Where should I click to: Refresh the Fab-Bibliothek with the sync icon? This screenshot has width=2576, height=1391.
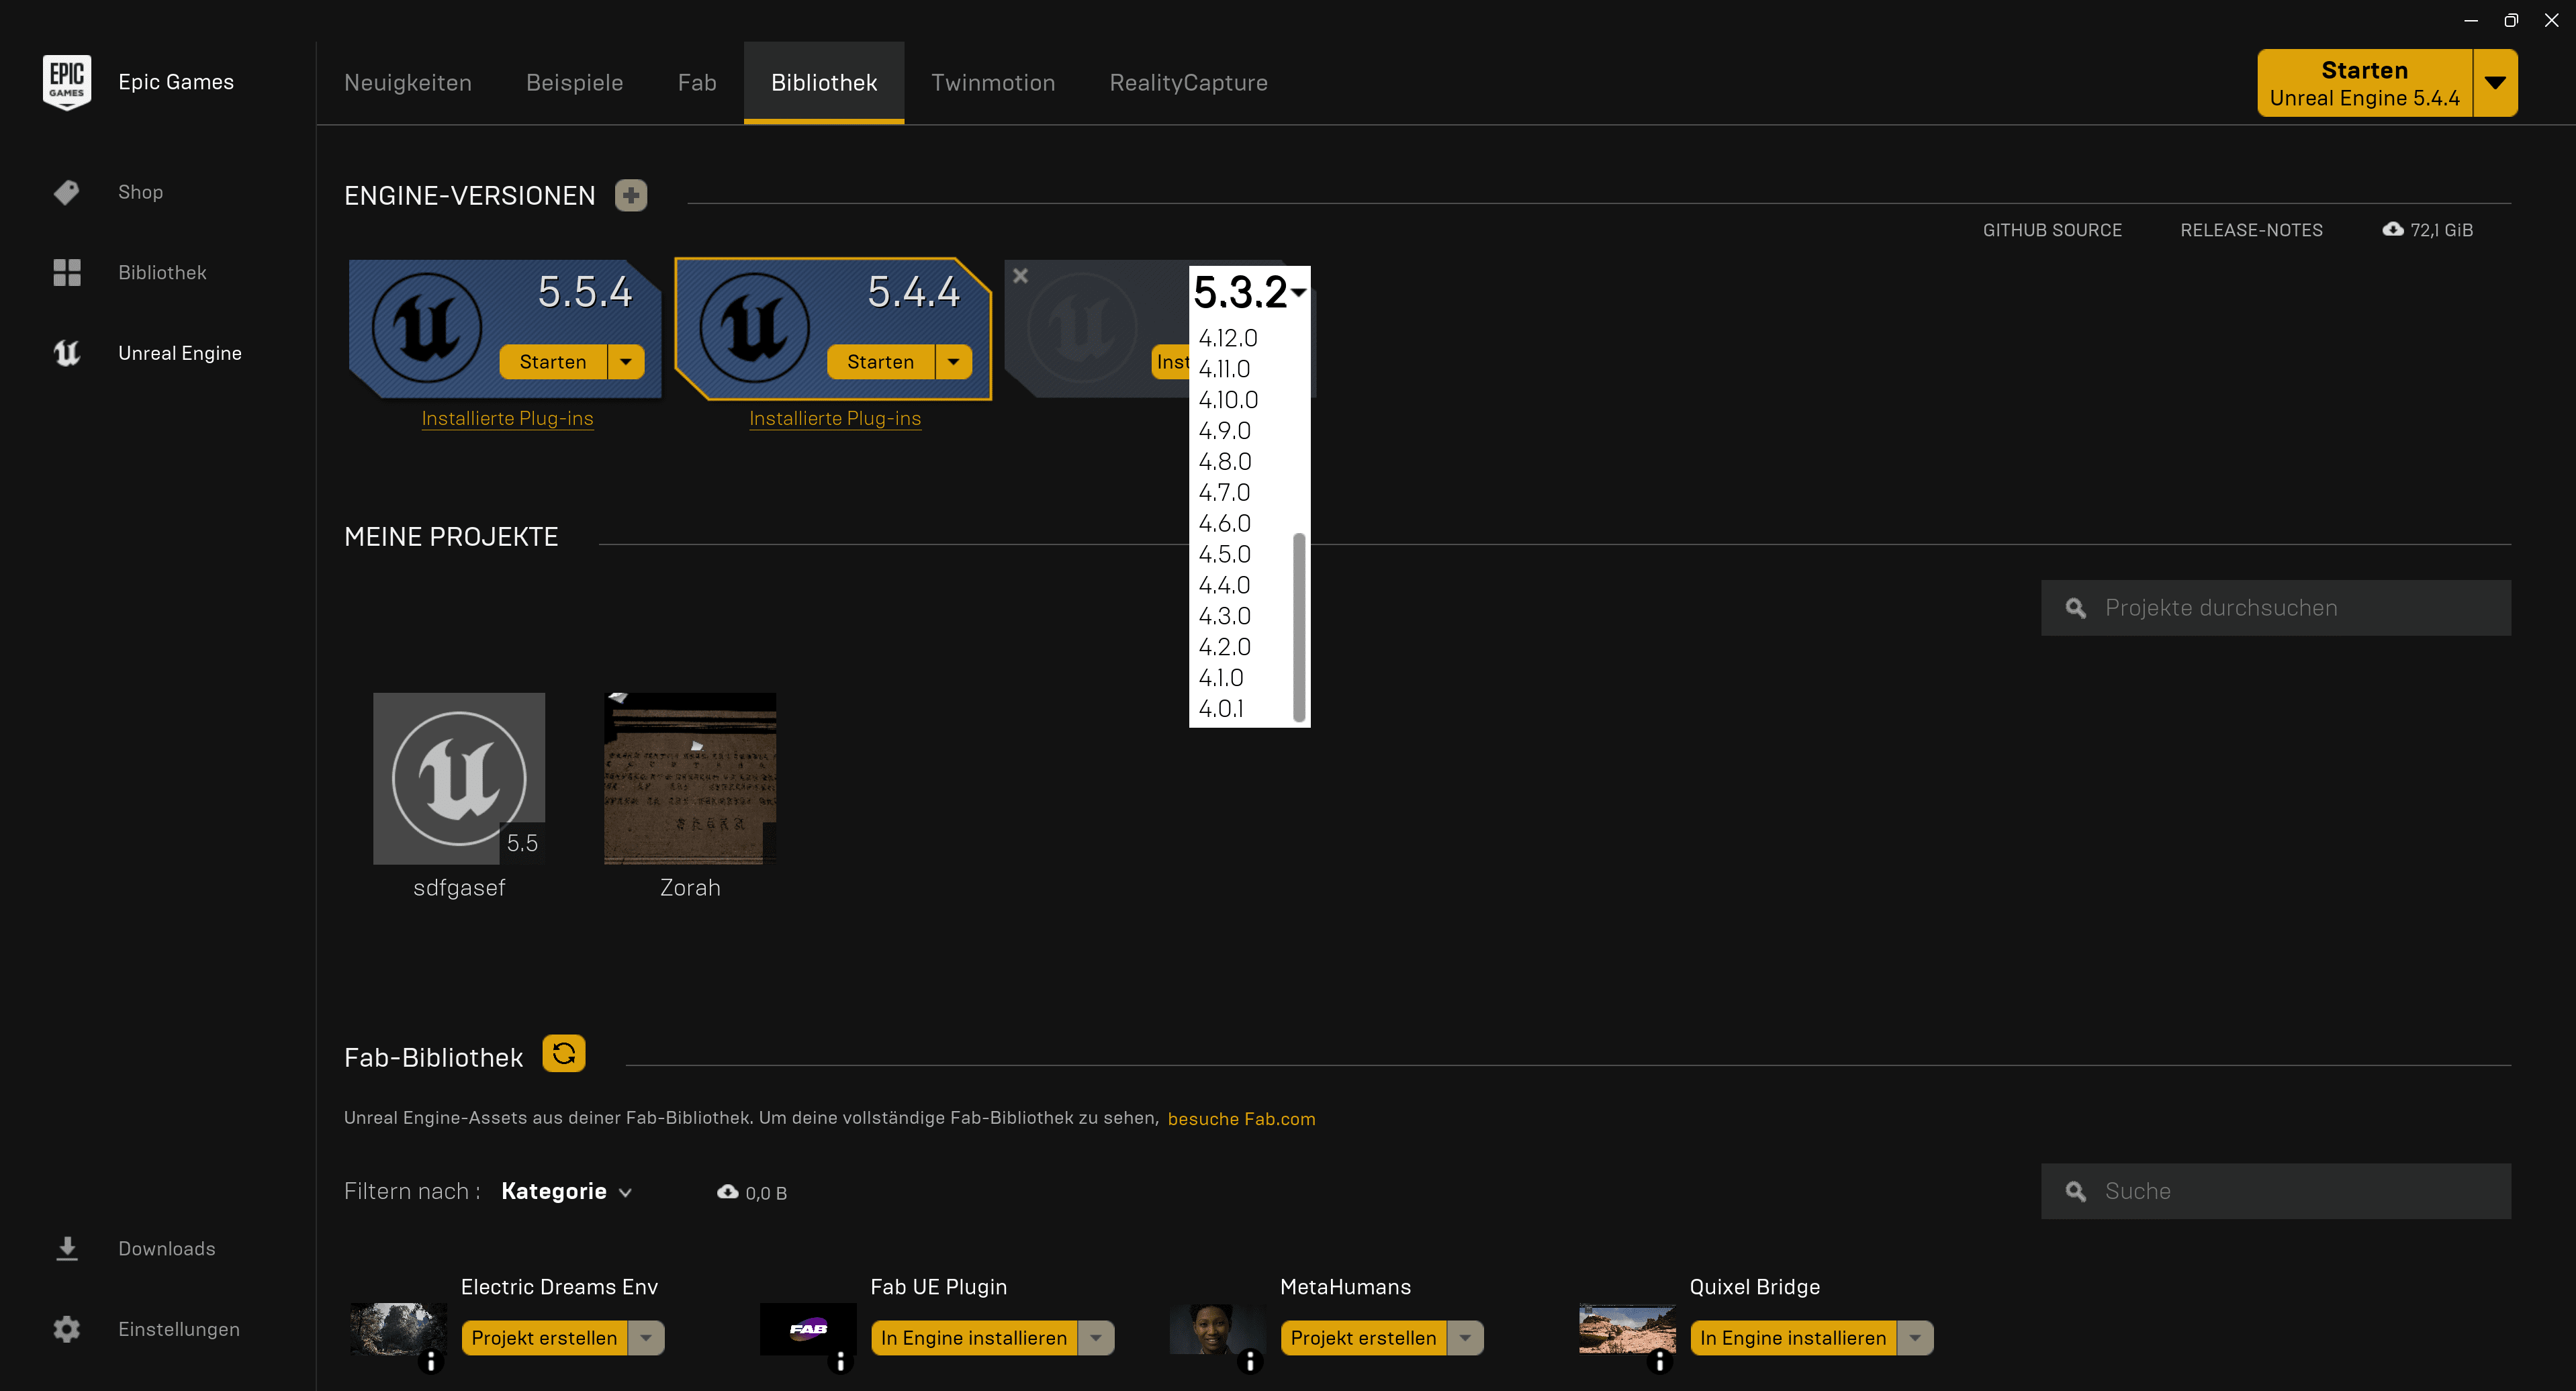564,1053
